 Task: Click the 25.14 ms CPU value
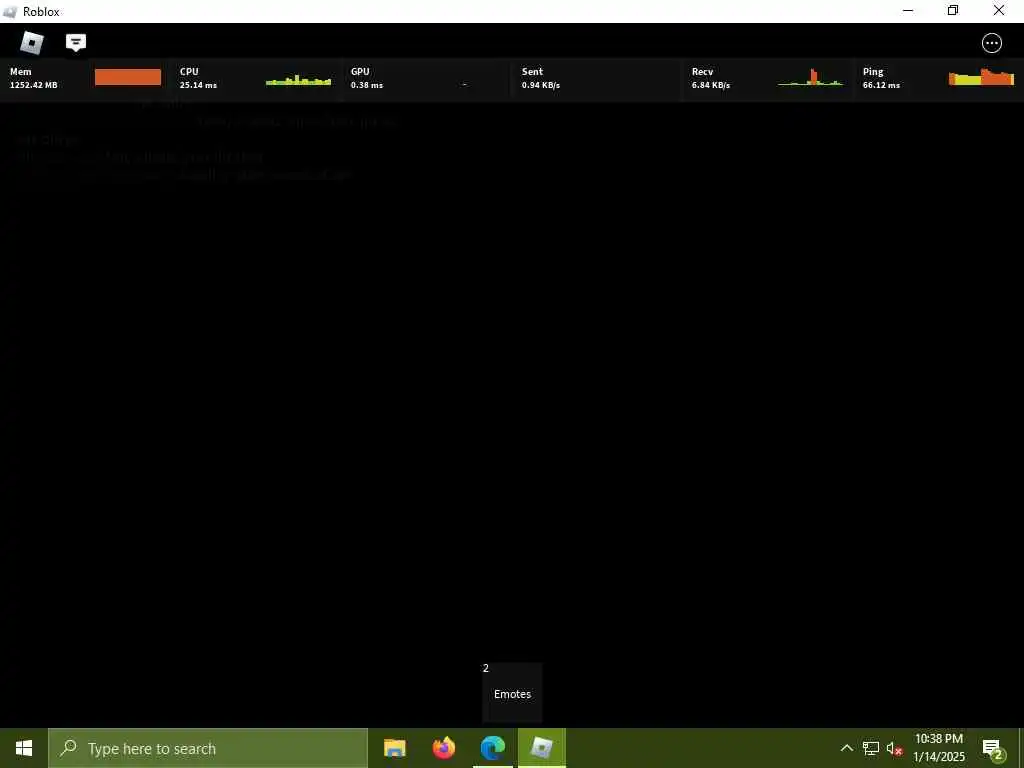coord(199,85)
